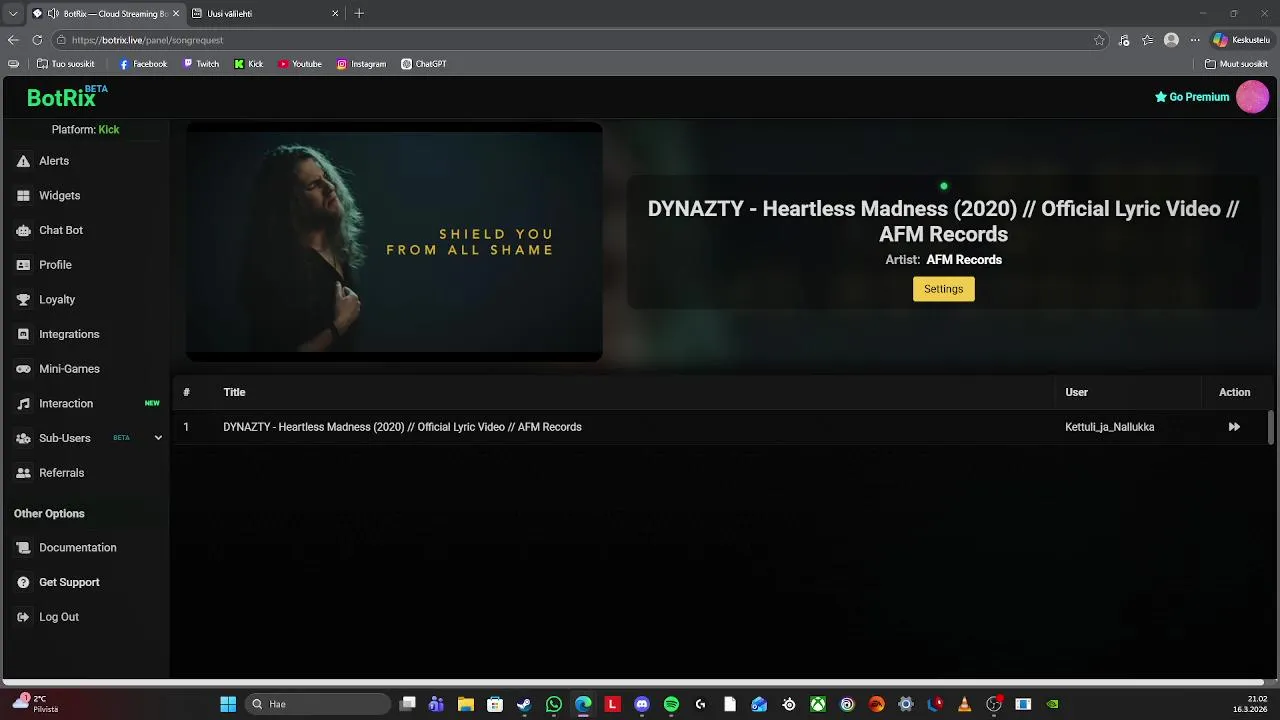The height and width of the screenshot is (720, 1280).
Task: Open the Profile page
Action: (x=55, y=265)
